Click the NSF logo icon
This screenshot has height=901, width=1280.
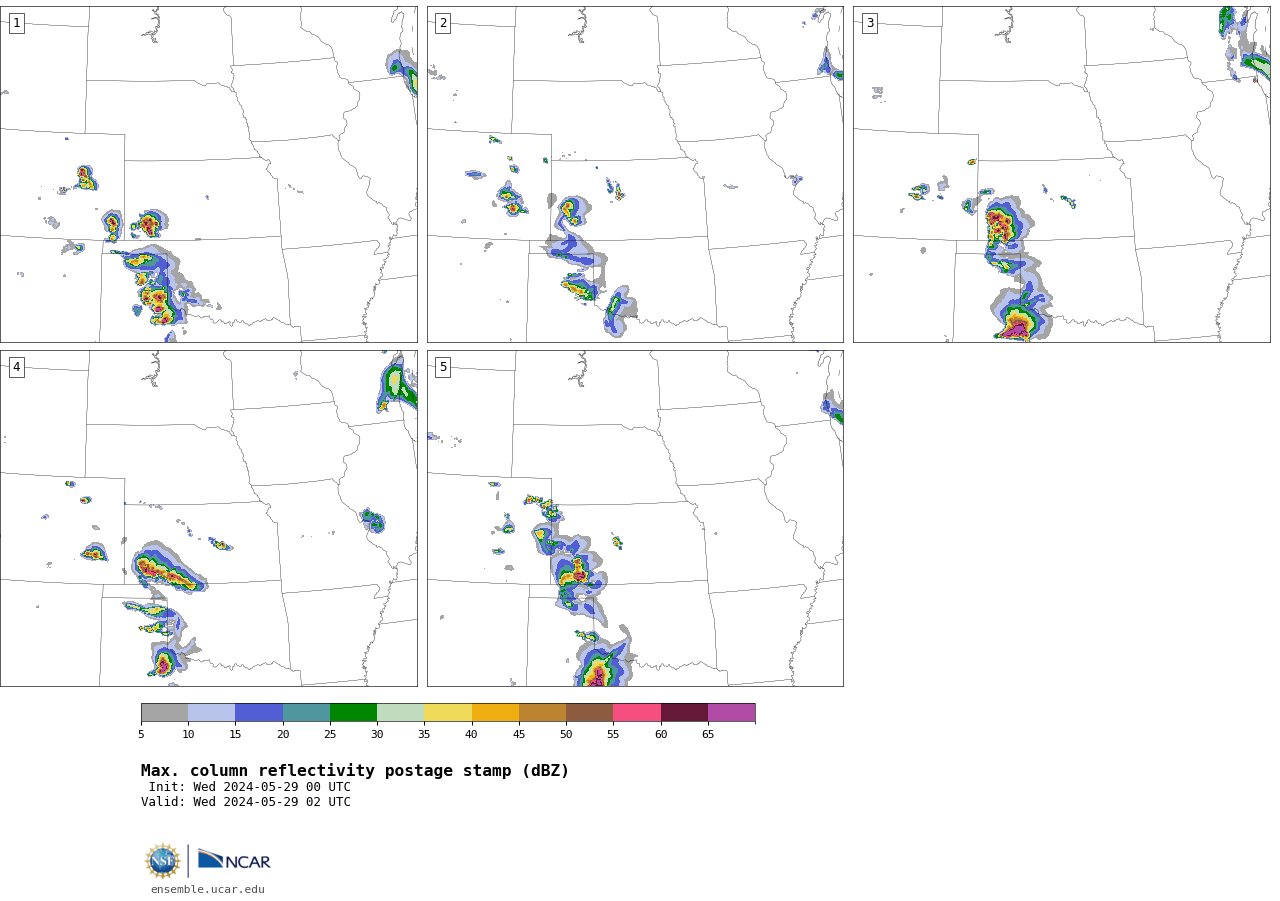(x=163, y=861)
